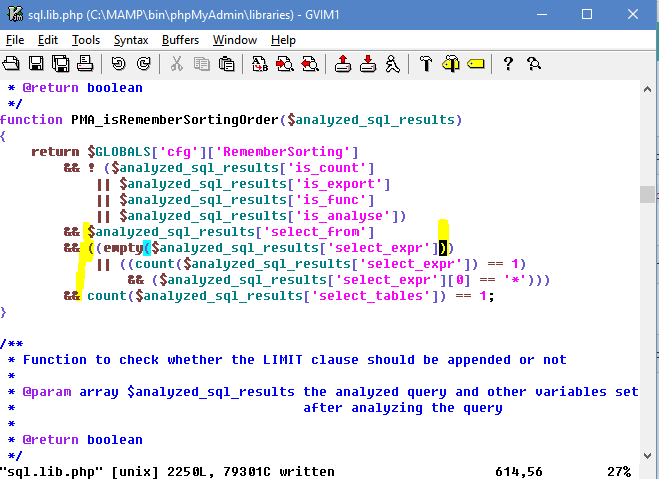The image size is (659, 479).
Task: Maximize the GVIM1 window
Action: point(587,14)
